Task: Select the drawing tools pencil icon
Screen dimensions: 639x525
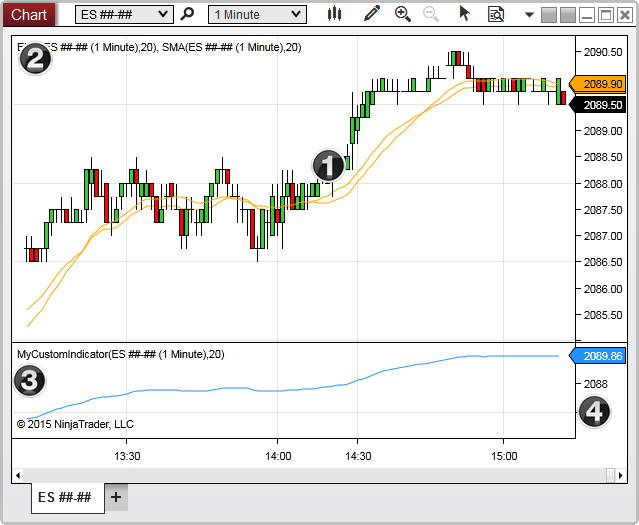Action: (x=372, y=14)
